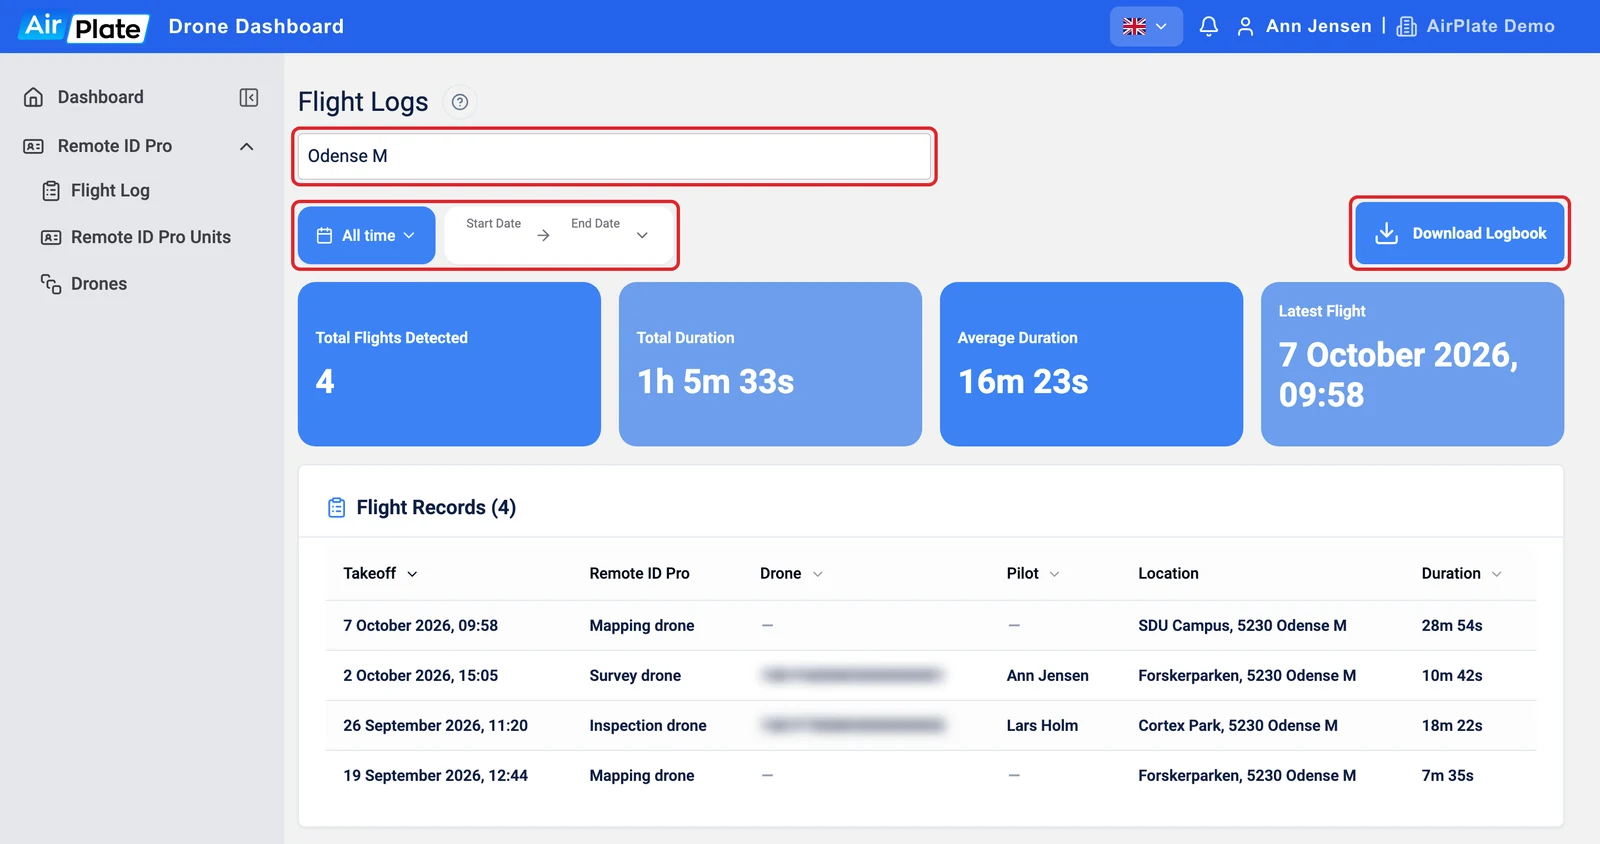
Task: Click the 7m 35s duration value
Action: (1447, 776)
